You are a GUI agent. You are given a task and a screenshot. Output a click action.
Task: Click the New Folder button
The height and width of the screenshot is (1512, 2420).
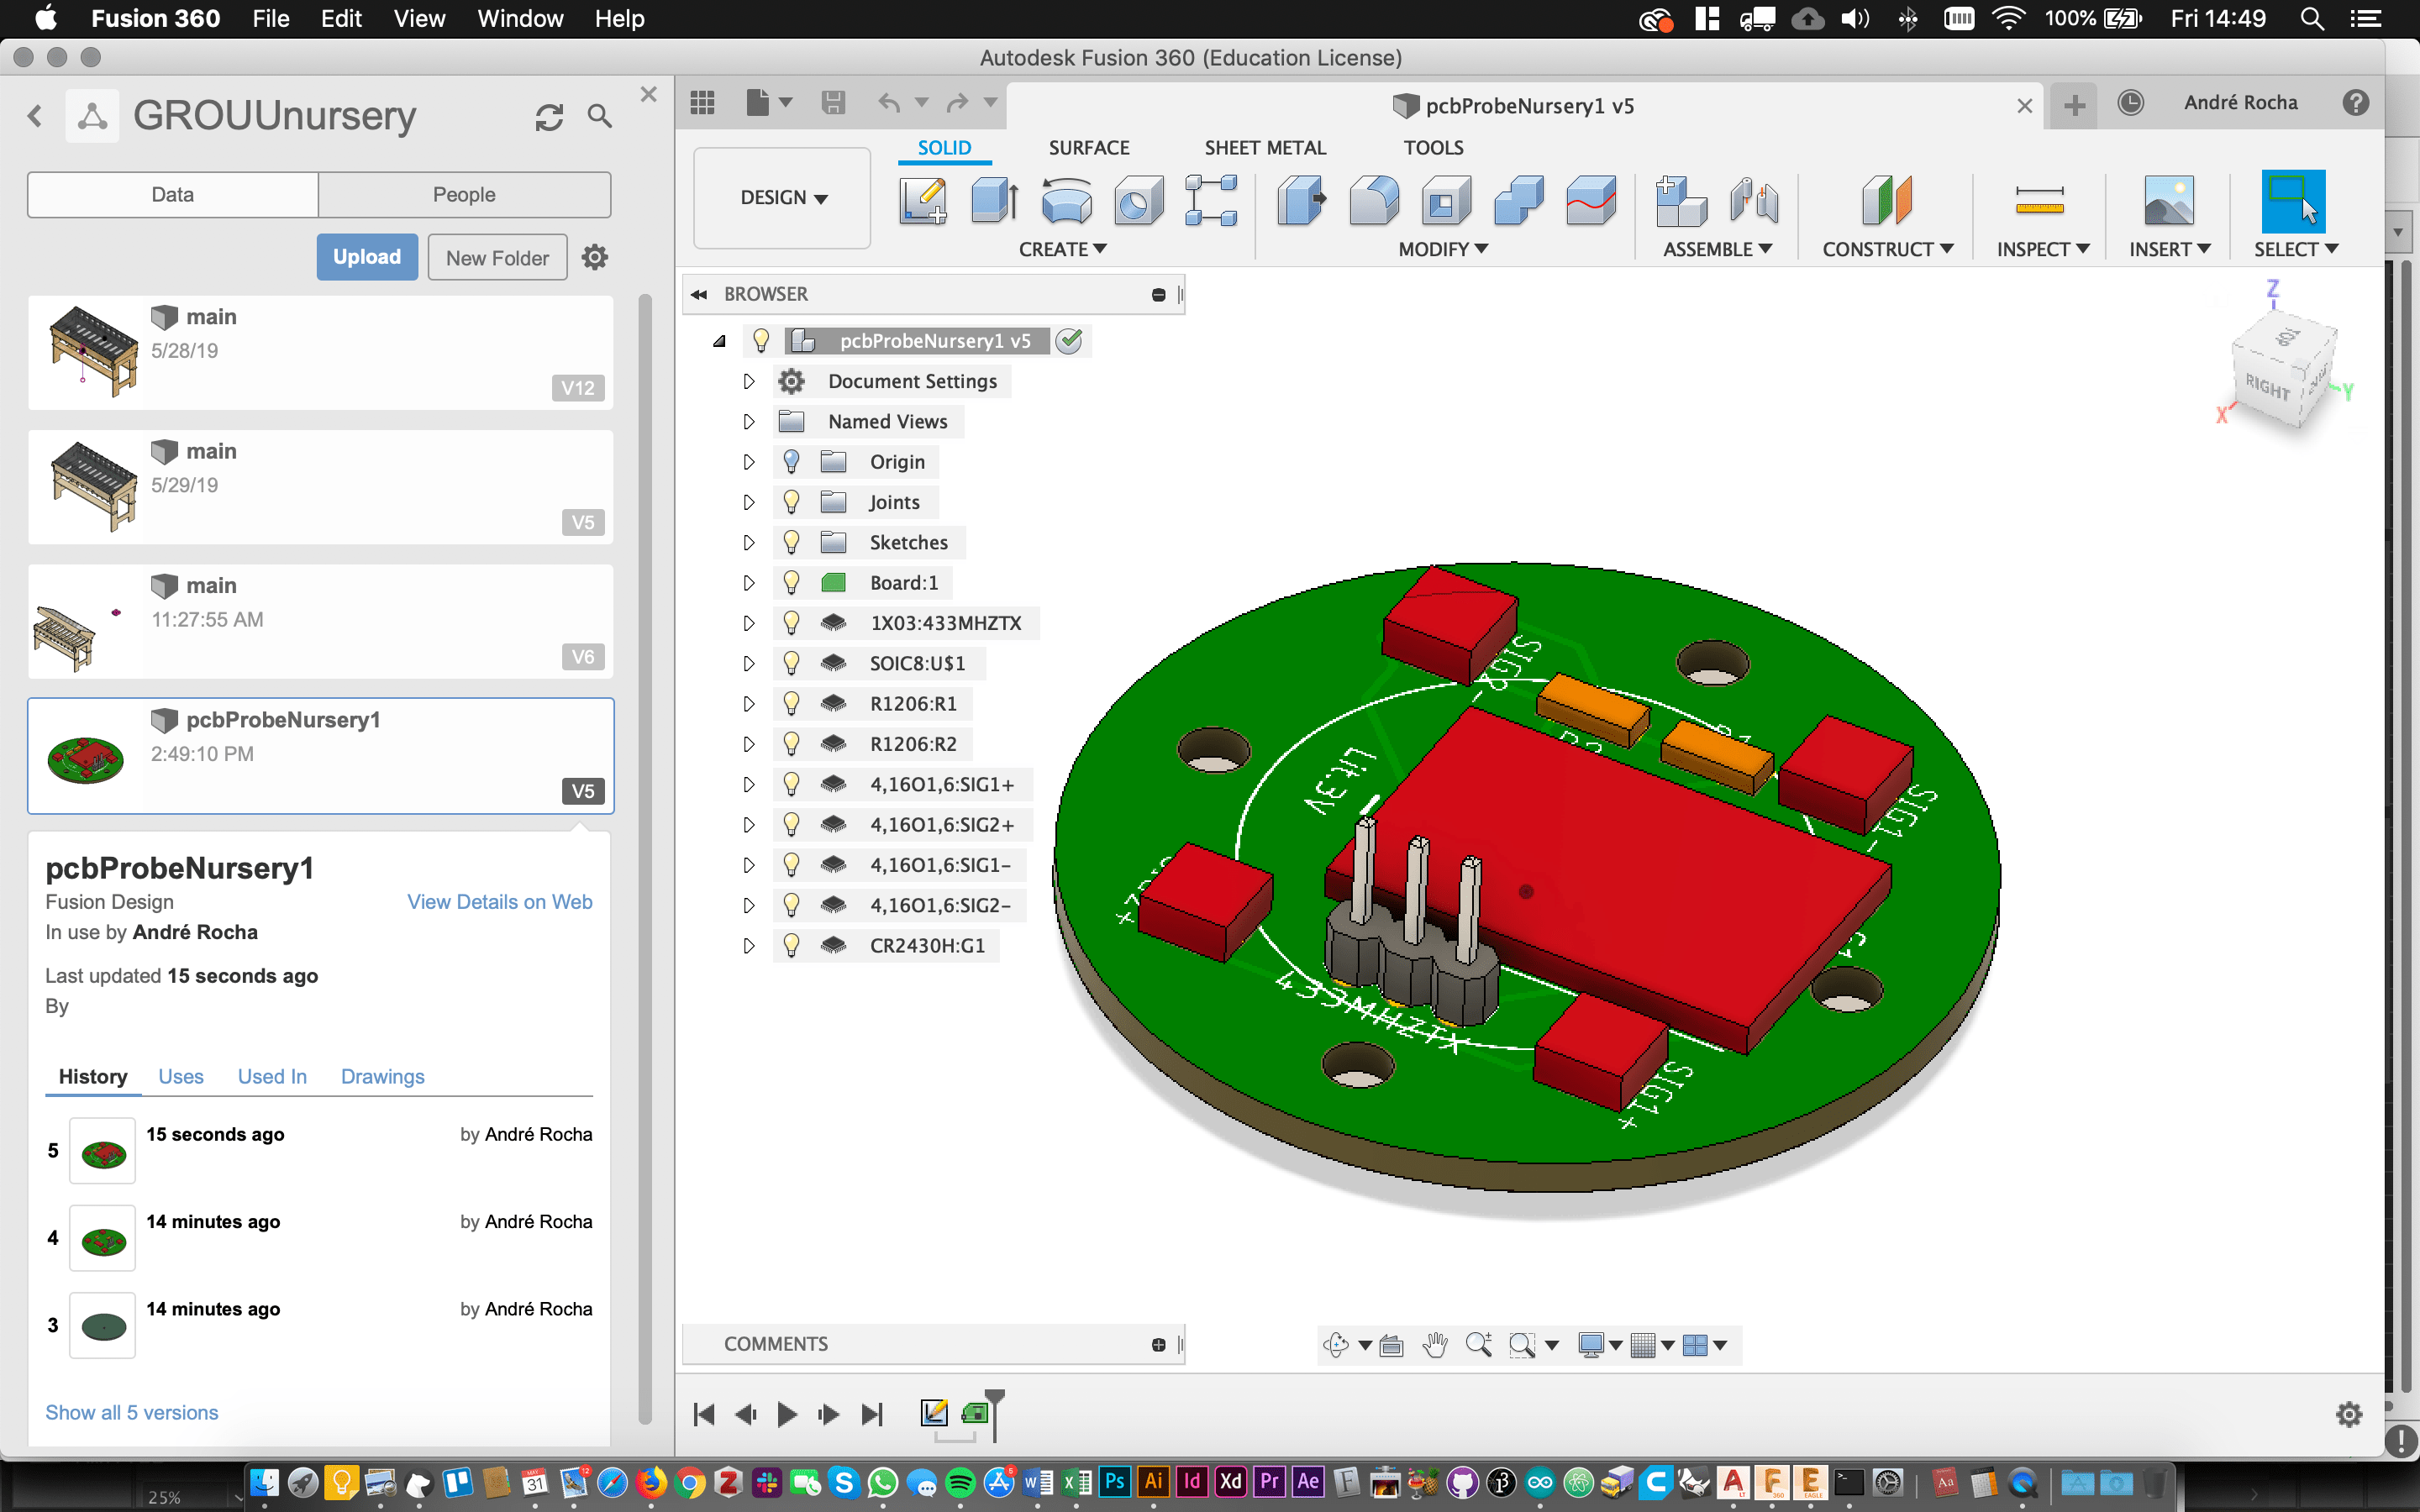pos(497,257)
